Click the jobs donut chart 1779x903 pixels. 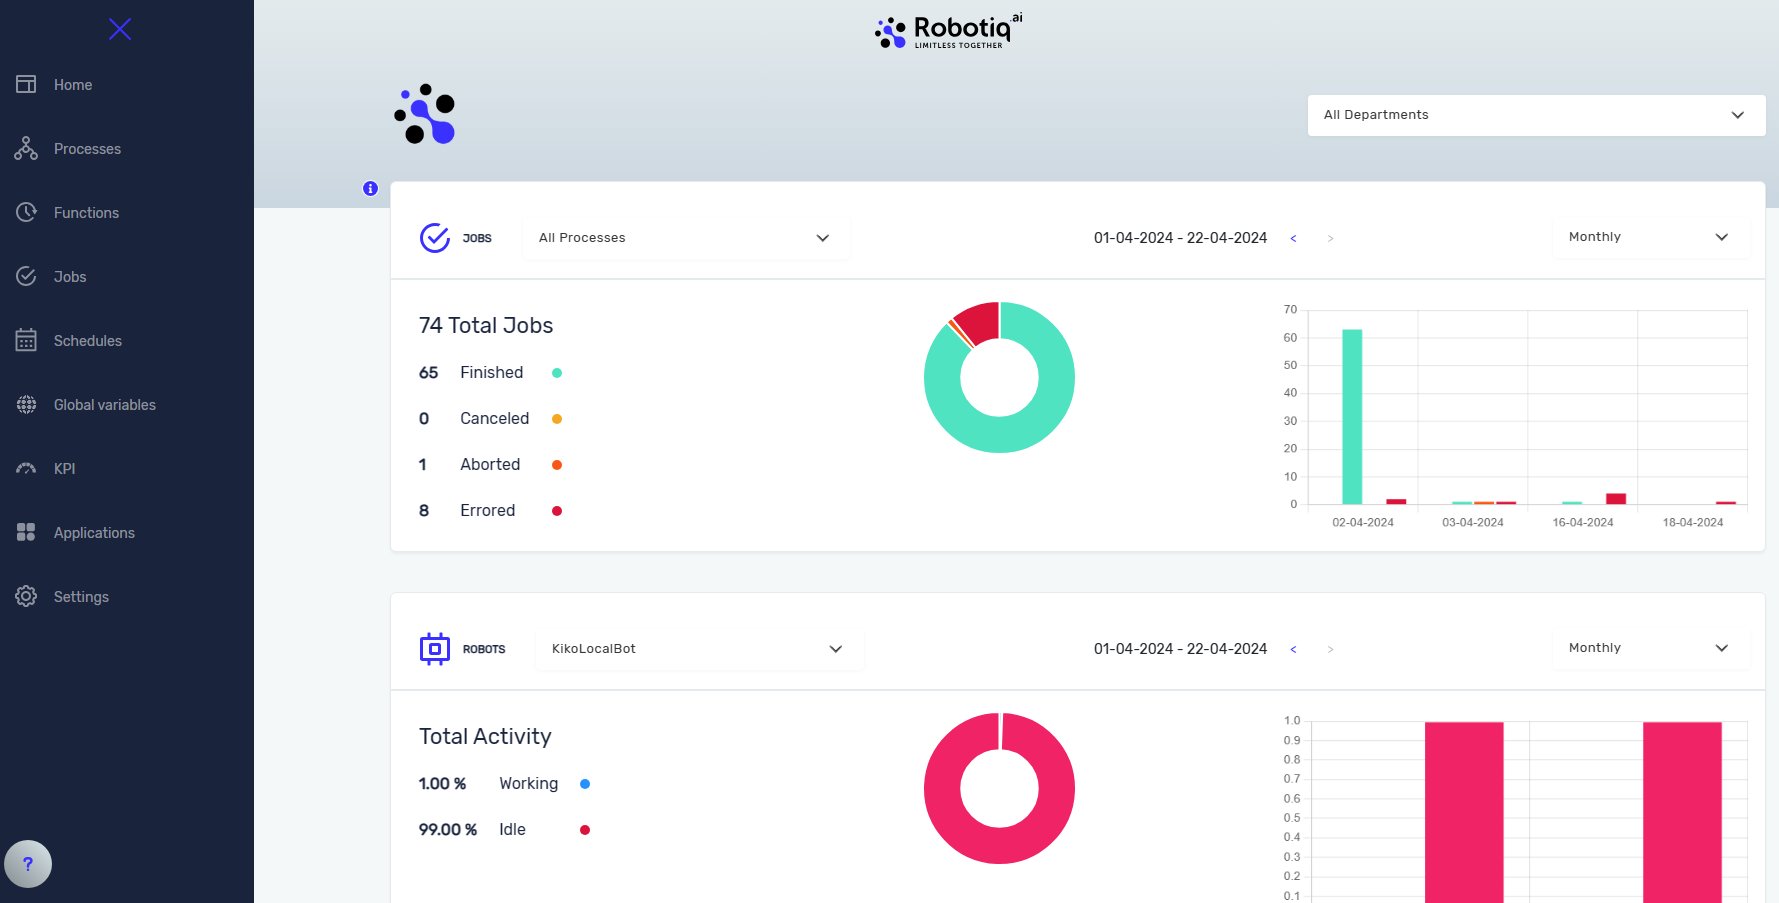999,377
